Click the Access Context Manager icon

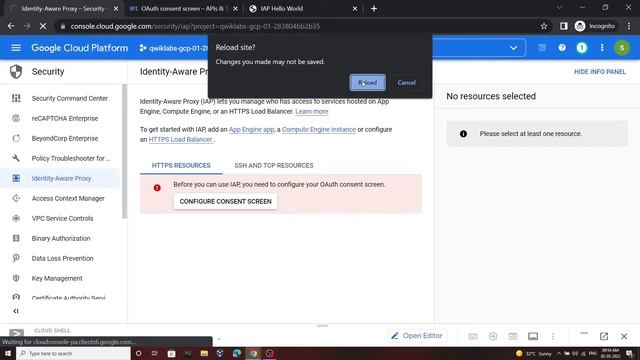(16, 198)
